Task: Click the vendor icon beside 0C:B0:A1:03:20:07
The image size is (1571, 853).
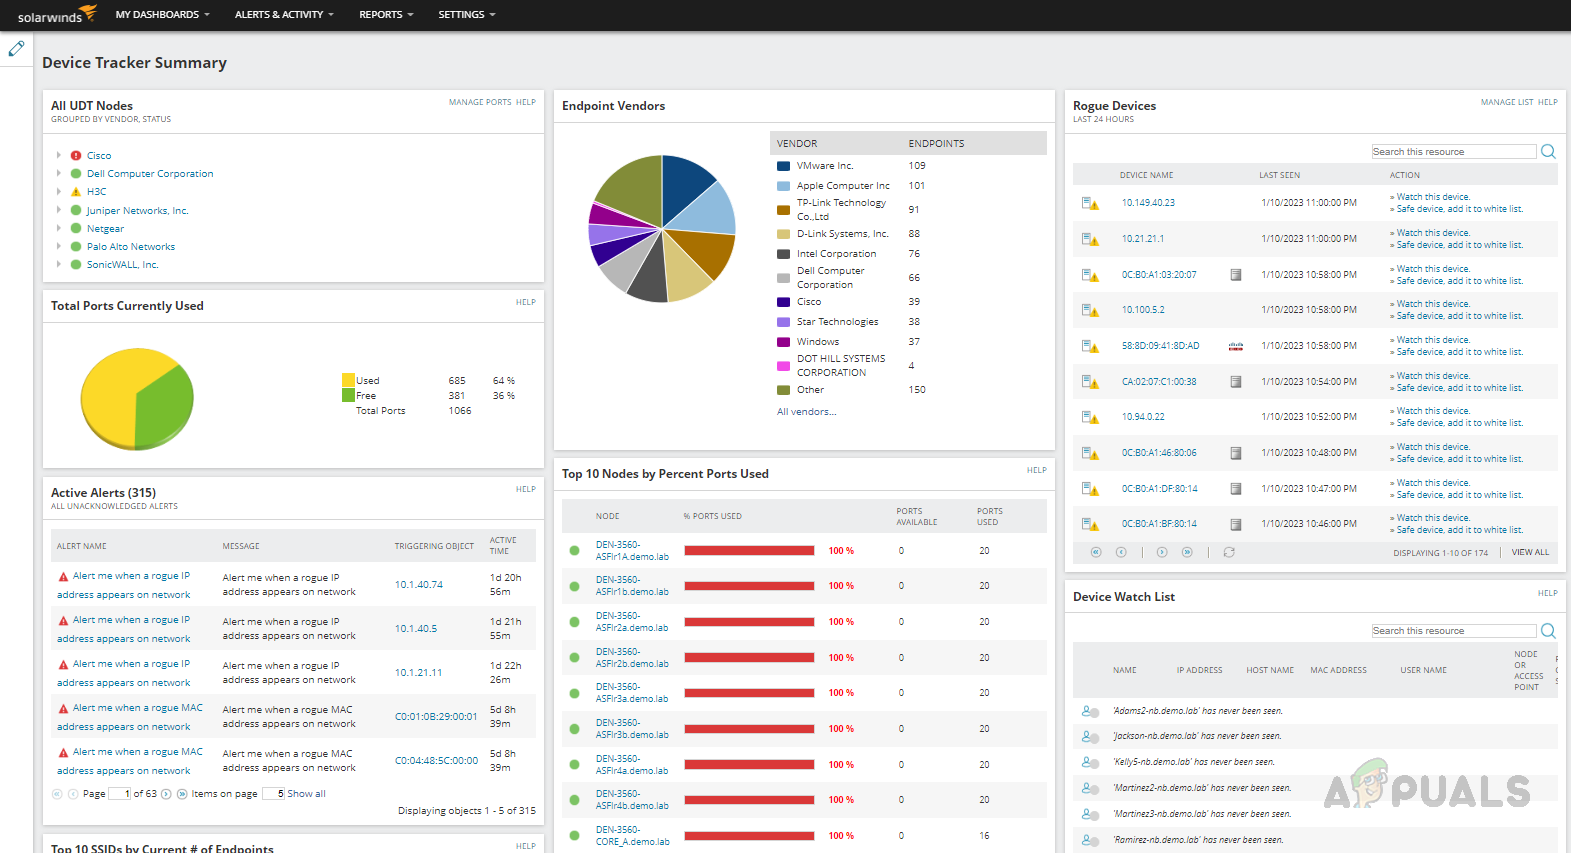Action: [x=1236, y=274]
